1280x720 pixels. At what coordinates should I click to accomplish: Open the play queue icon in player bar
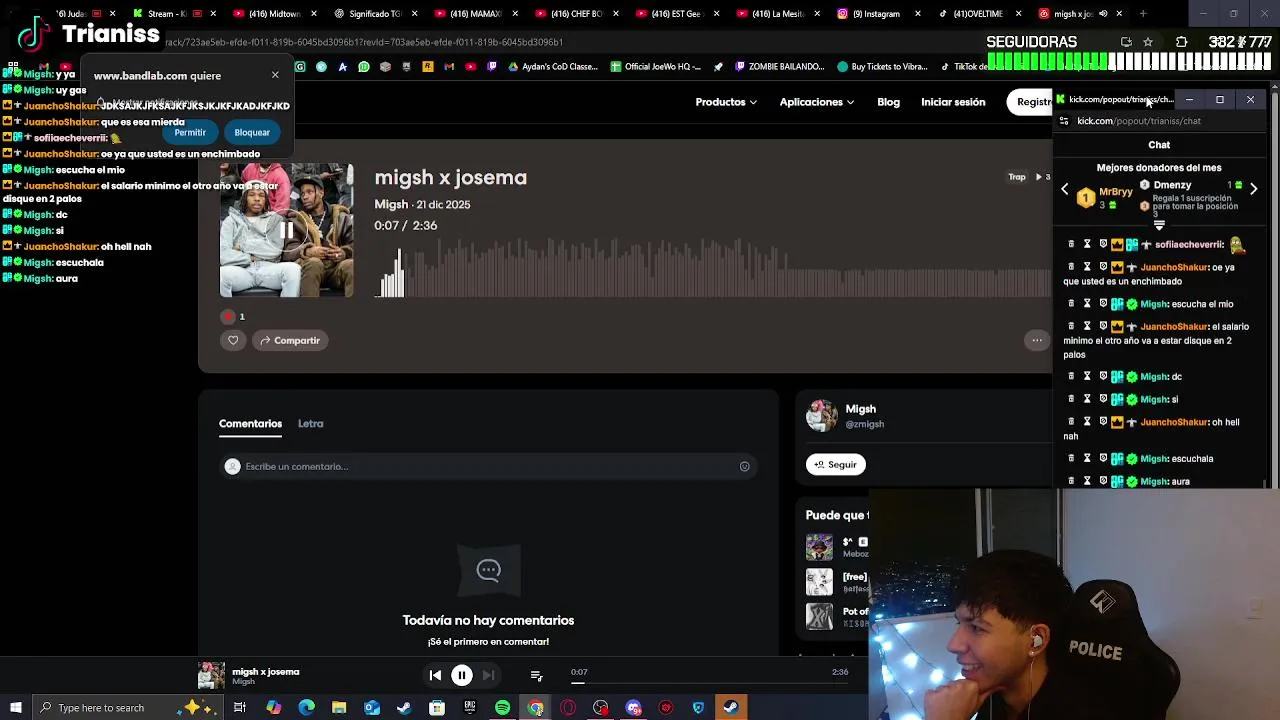tap(536, 676)
